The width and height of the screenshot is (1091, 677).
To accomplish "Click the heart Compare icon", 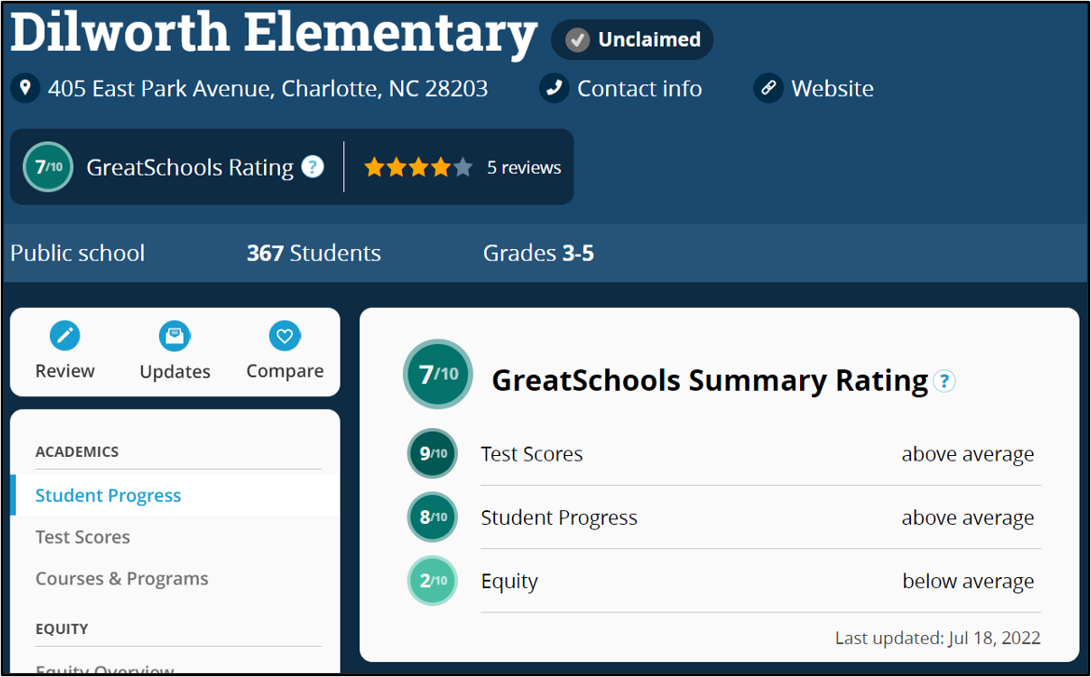I will pos(285,336).
